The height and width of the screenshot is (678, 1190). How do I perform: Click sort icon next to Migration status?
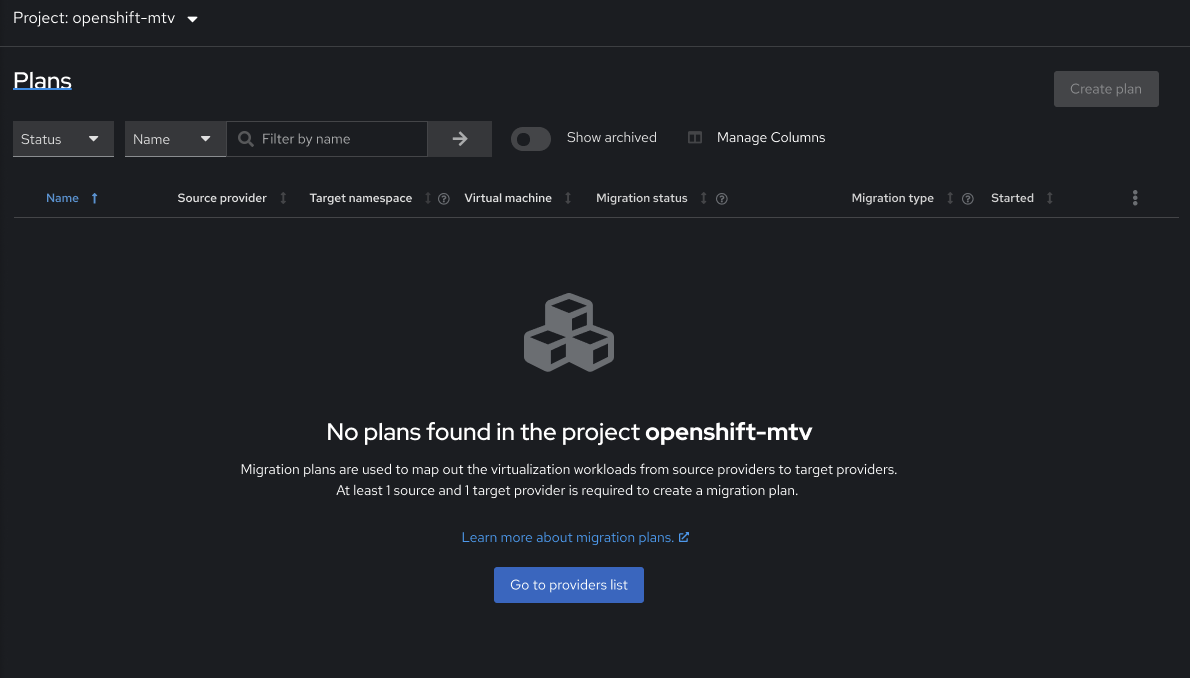704,198
